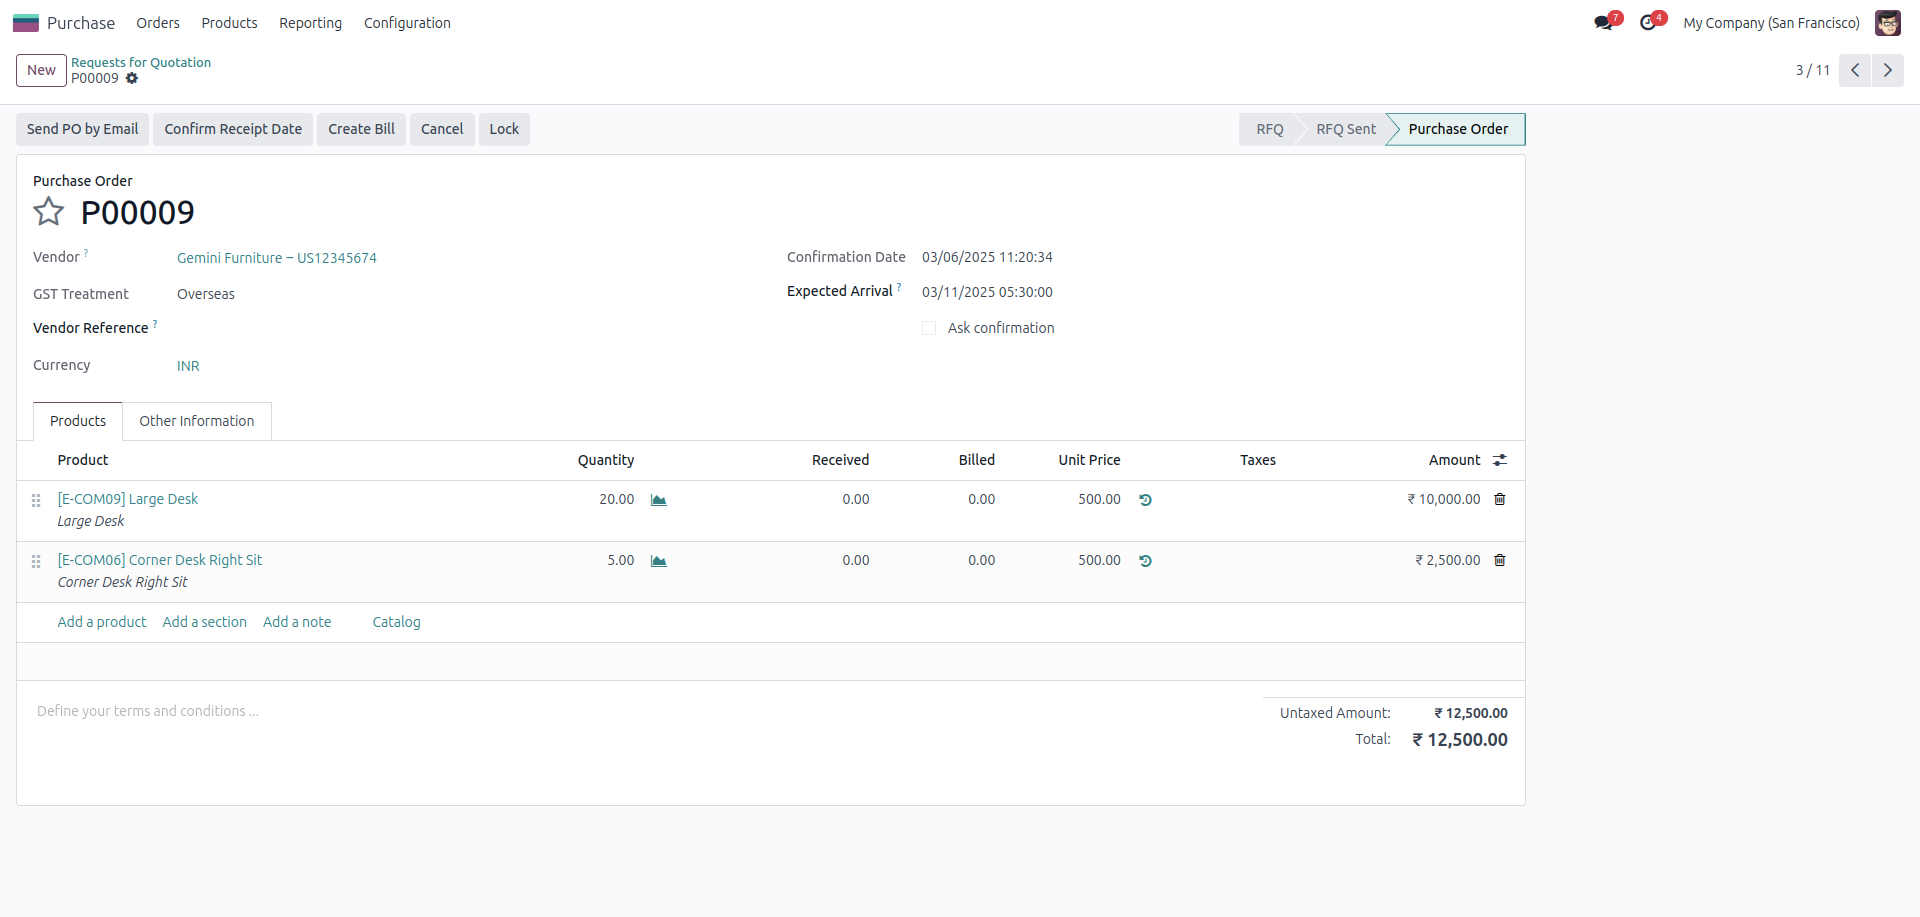The image size is (1920, 917).
Task: Reset unit price for Large Desk line
Action: (x=1145, y=500)
